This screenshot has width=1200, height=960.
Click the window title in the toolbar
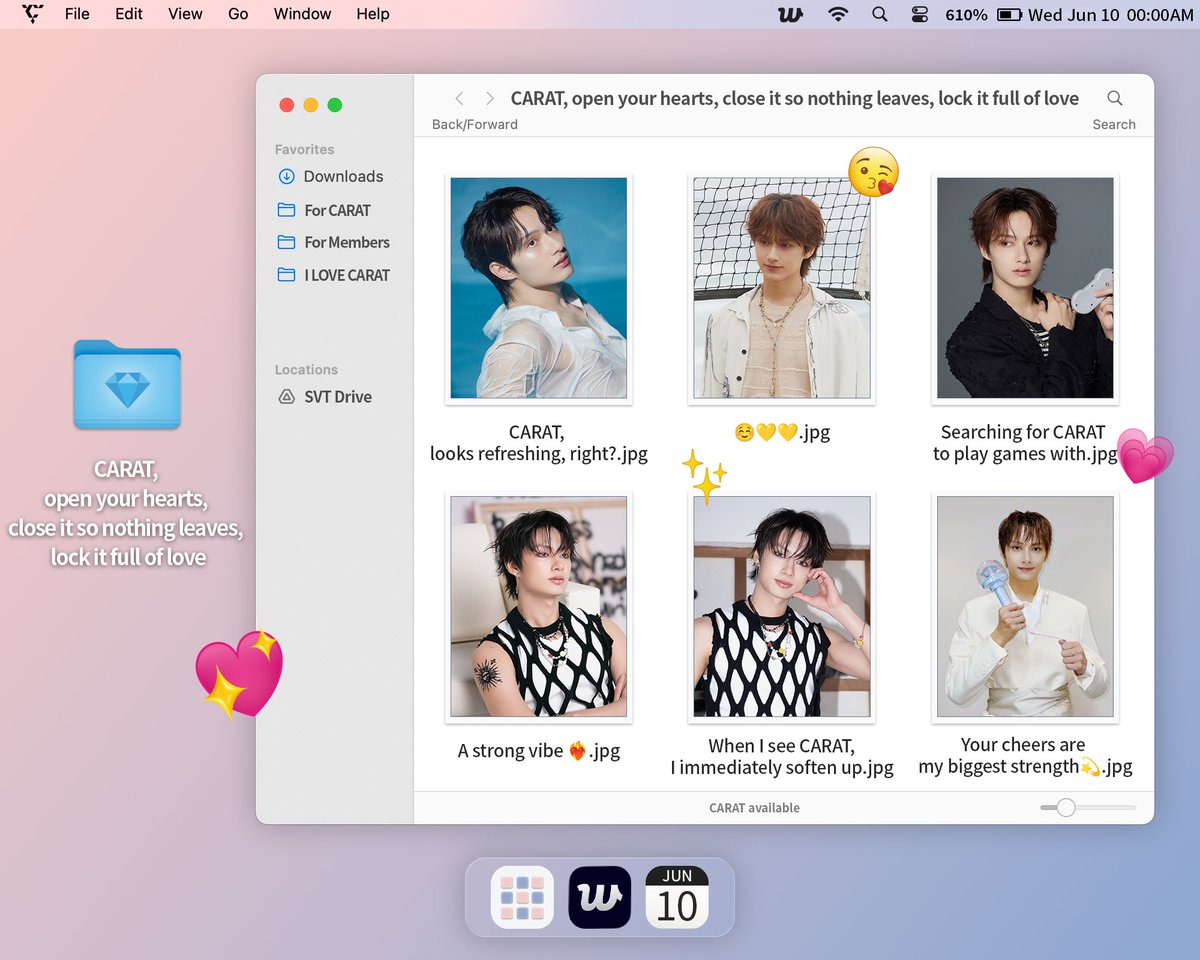(x=795, y=98)
